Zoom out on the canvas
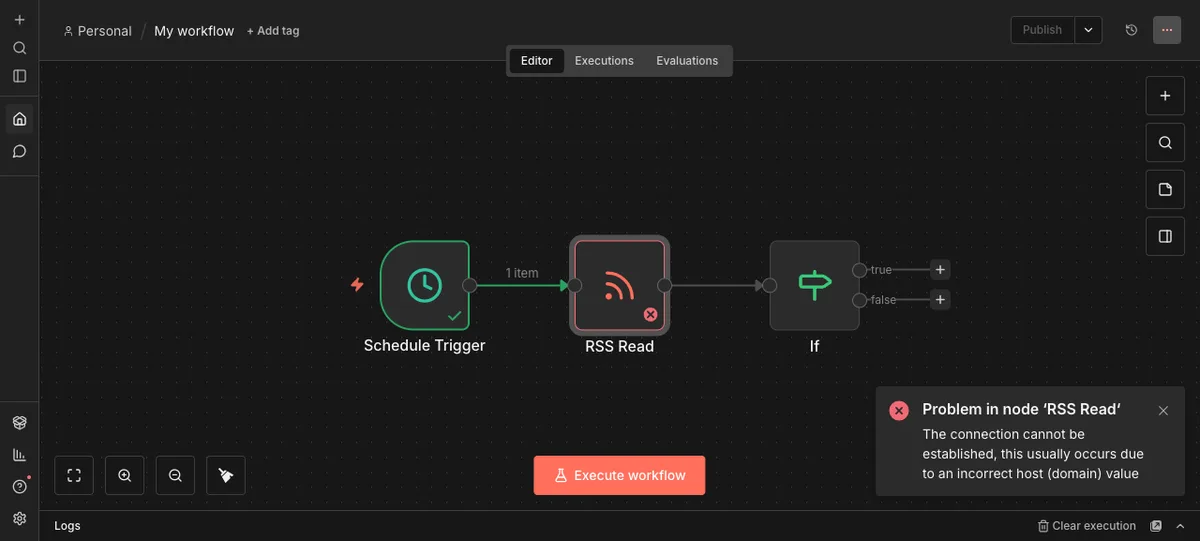 (x=175, y=476)
